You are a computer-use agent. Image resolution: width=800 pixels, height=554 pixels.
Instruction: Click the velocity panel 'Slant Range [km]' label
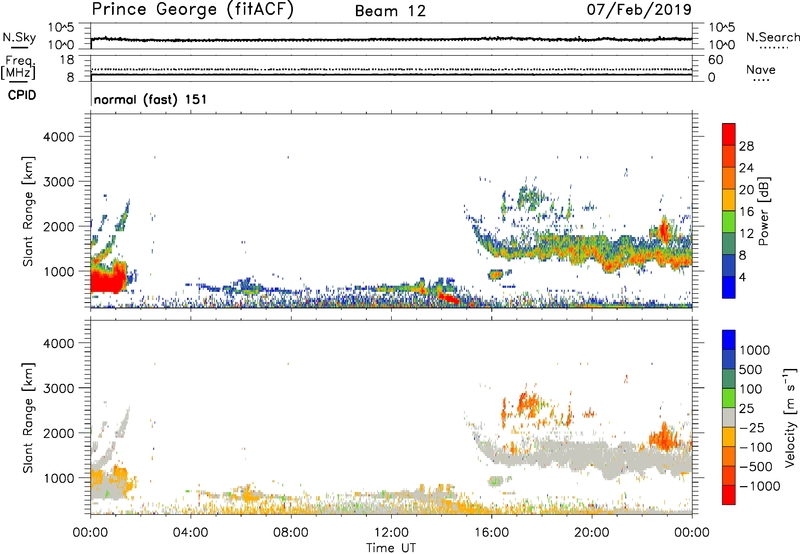tap(28, 417)
